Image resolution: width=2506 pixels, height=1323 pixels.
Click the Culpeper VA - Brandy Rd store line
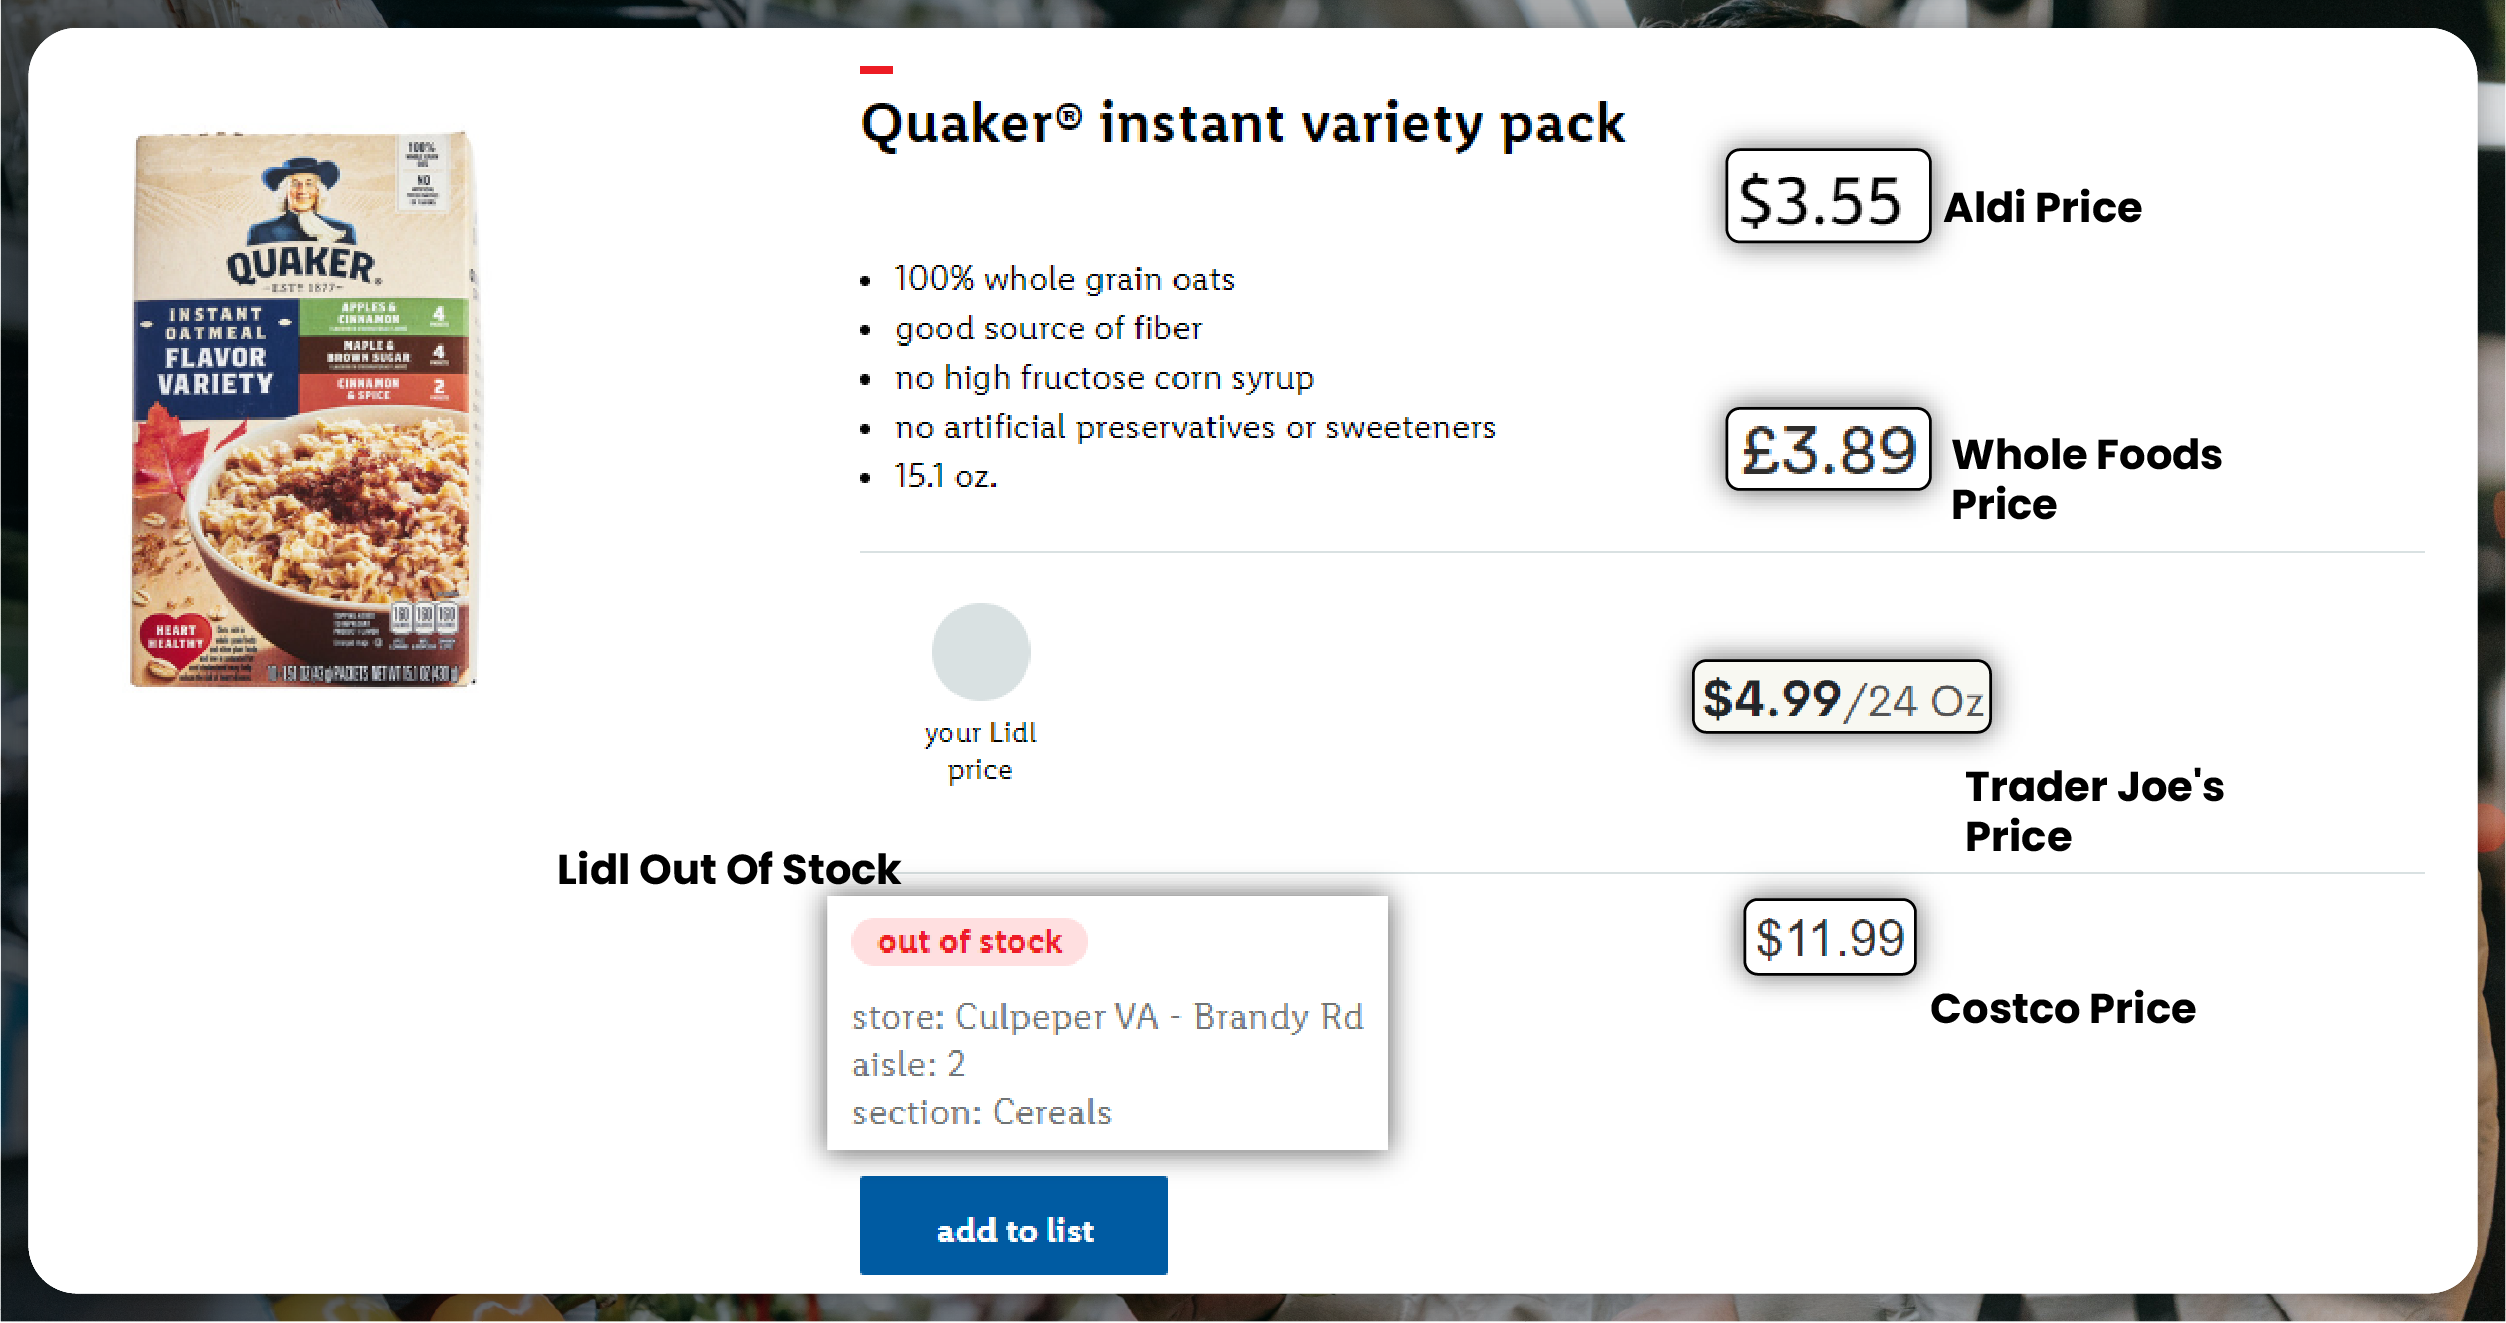[x=1107, y=1017]
